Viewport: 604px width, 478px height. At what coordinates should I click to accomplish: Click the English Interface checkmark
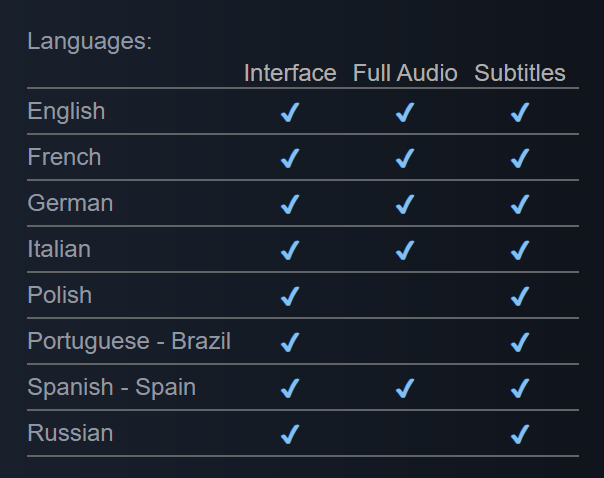[x=290, y=113]
